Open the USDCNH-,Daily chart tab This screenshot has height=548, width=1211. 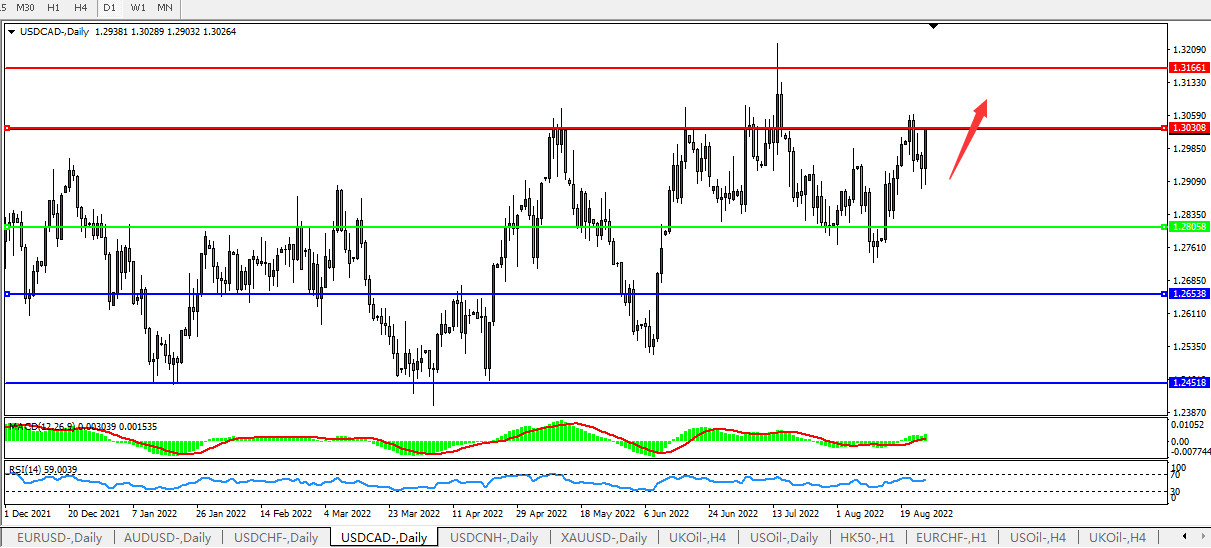[x=494, y=538]
